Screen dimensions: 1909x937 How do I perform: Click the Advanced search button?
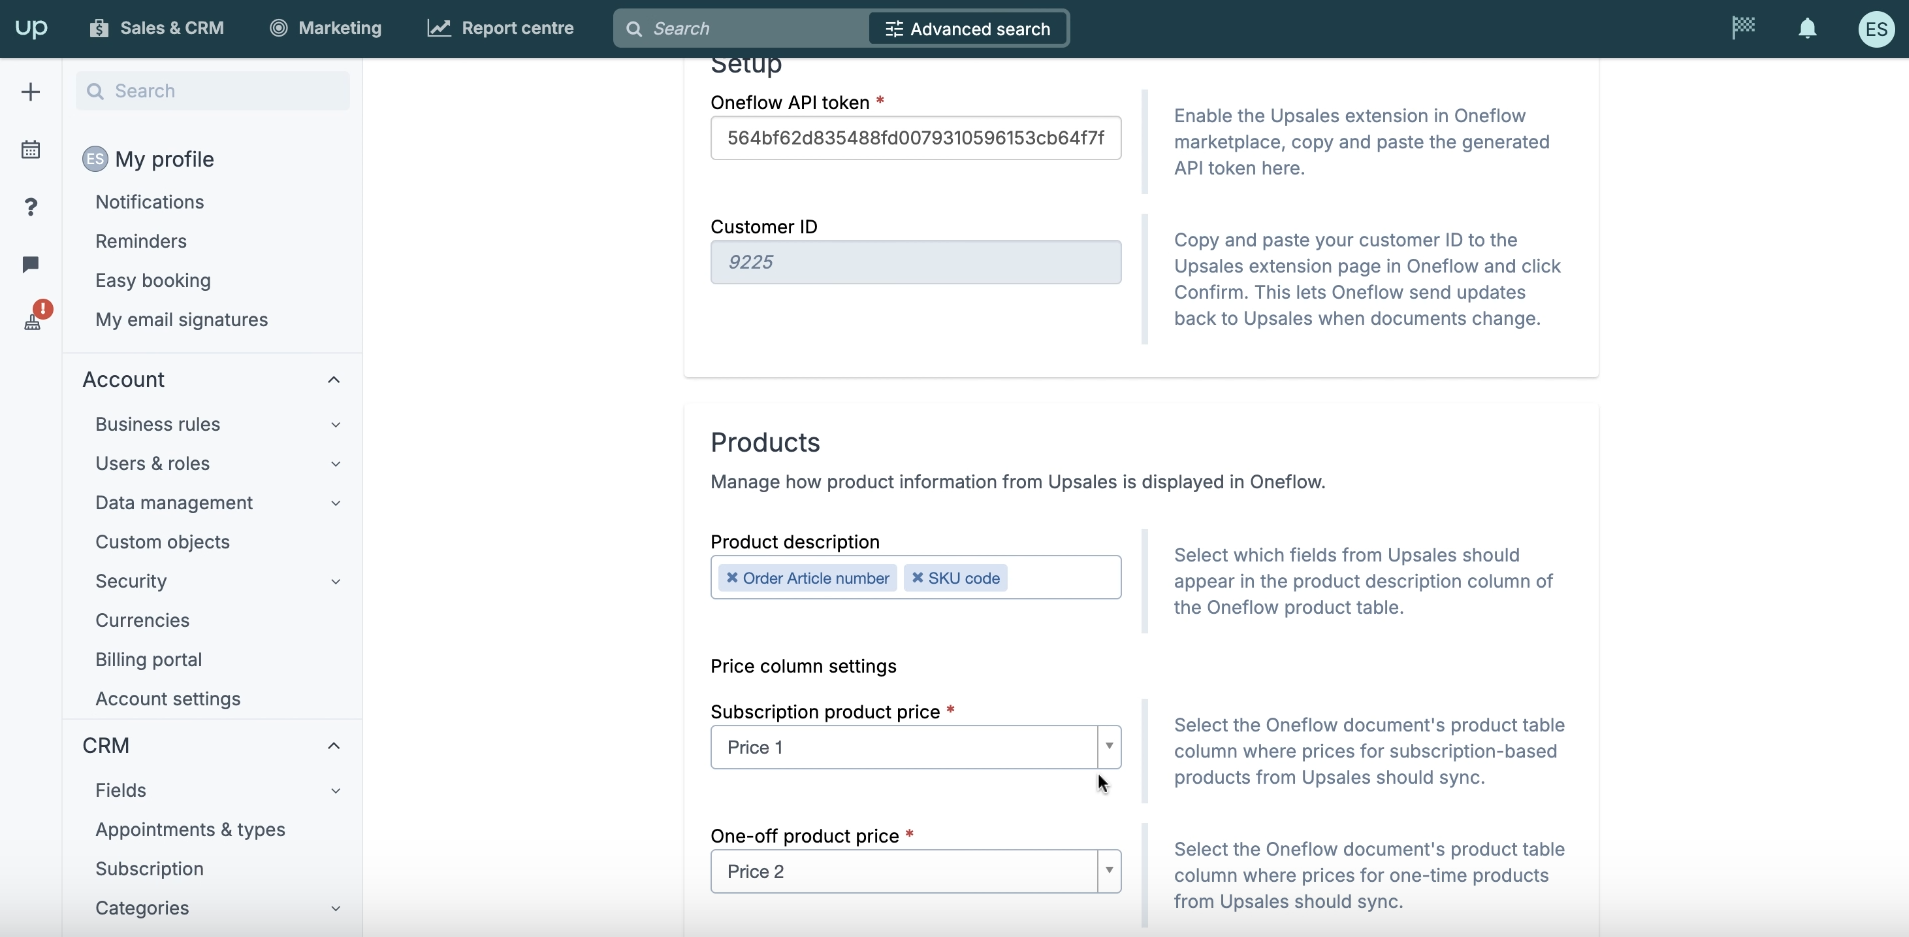968,29
